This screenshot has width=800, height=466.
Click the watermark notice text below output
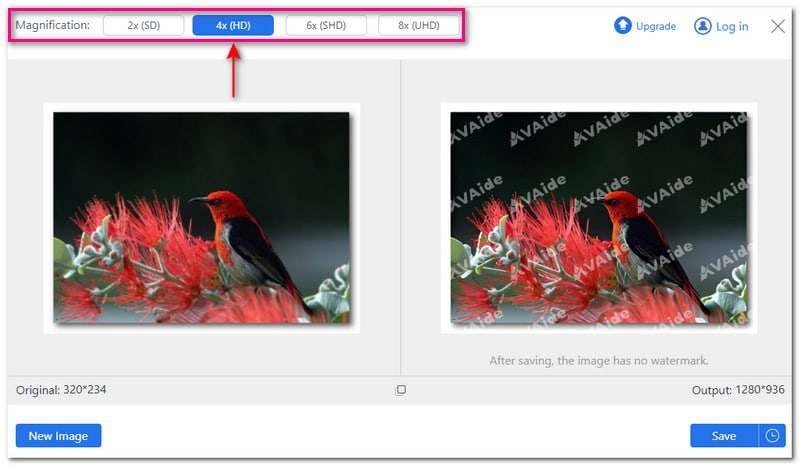pos(598,360)
